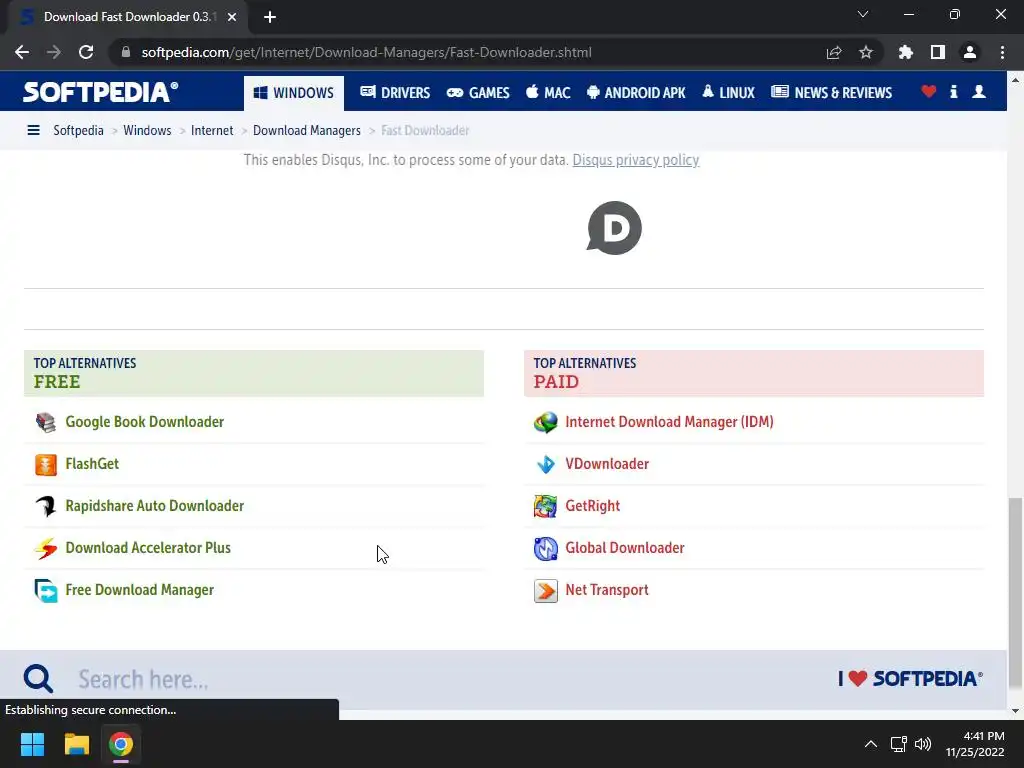The image size is (1024, 768).
Task: Open Download Accelerator Plus link
Action: [148, 548]
